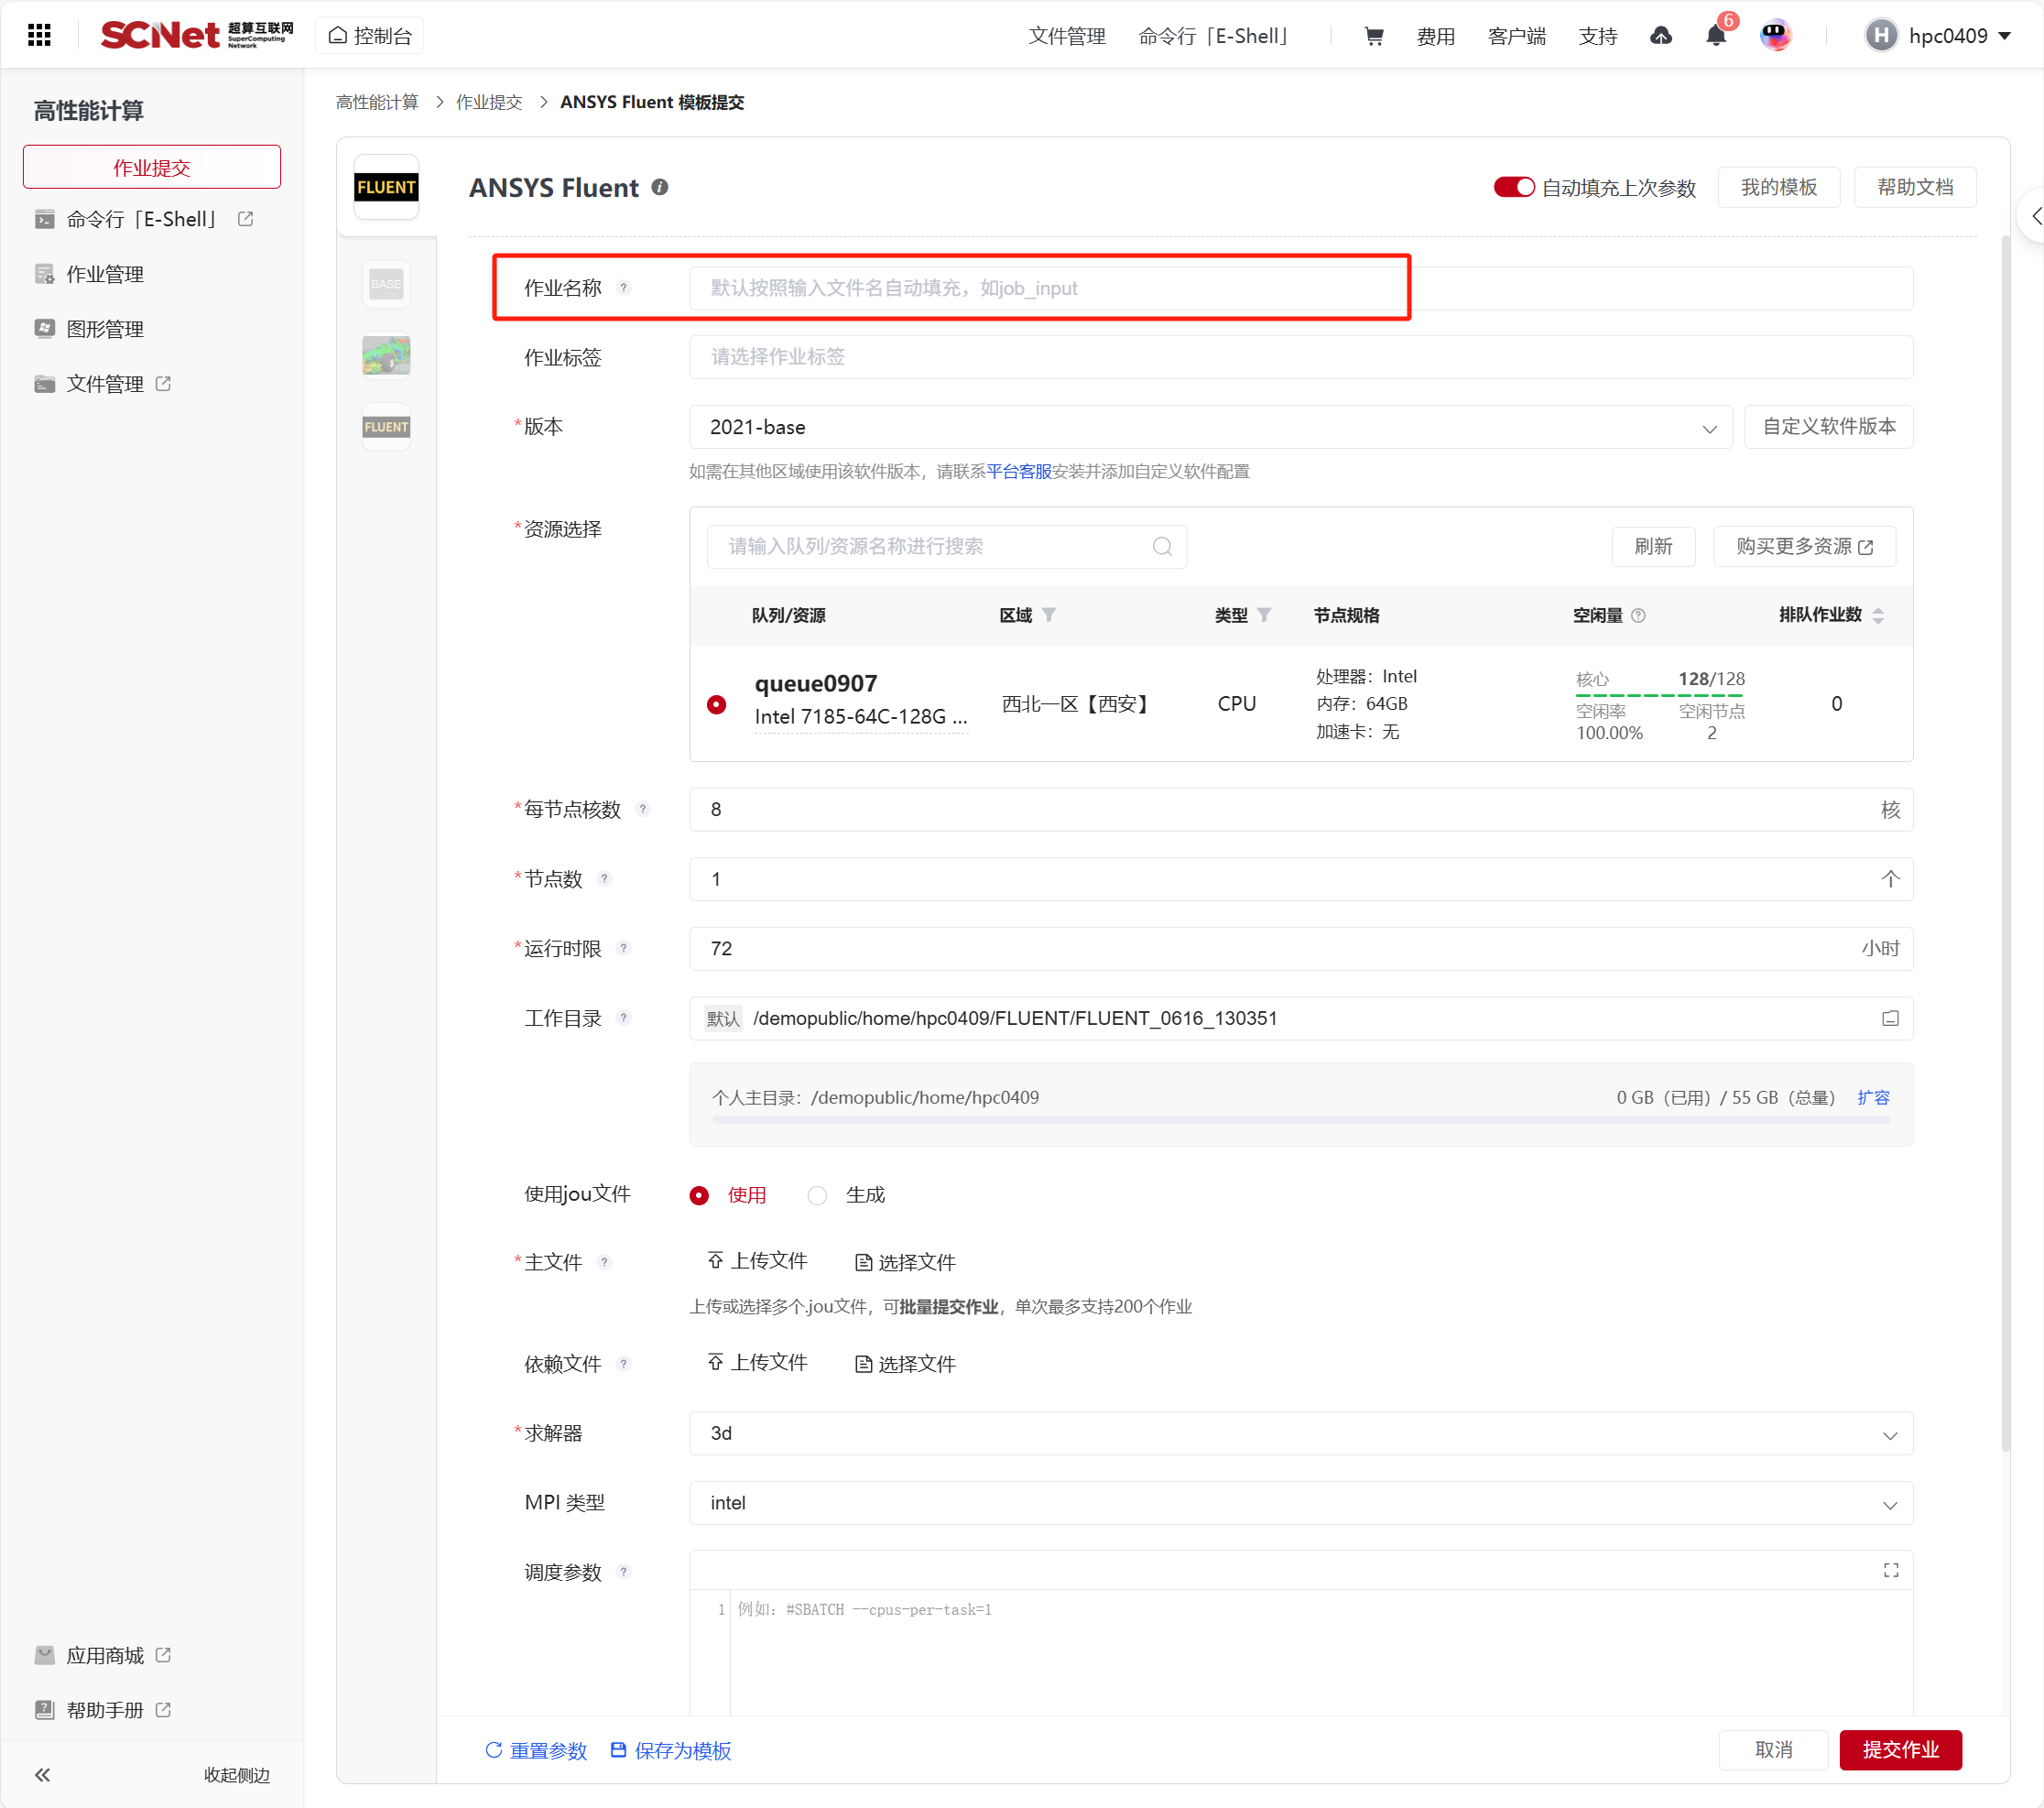Click 自定义软件版本 button
The height and width of the screenshot is (1808, 2044).
click(1829, 427)
